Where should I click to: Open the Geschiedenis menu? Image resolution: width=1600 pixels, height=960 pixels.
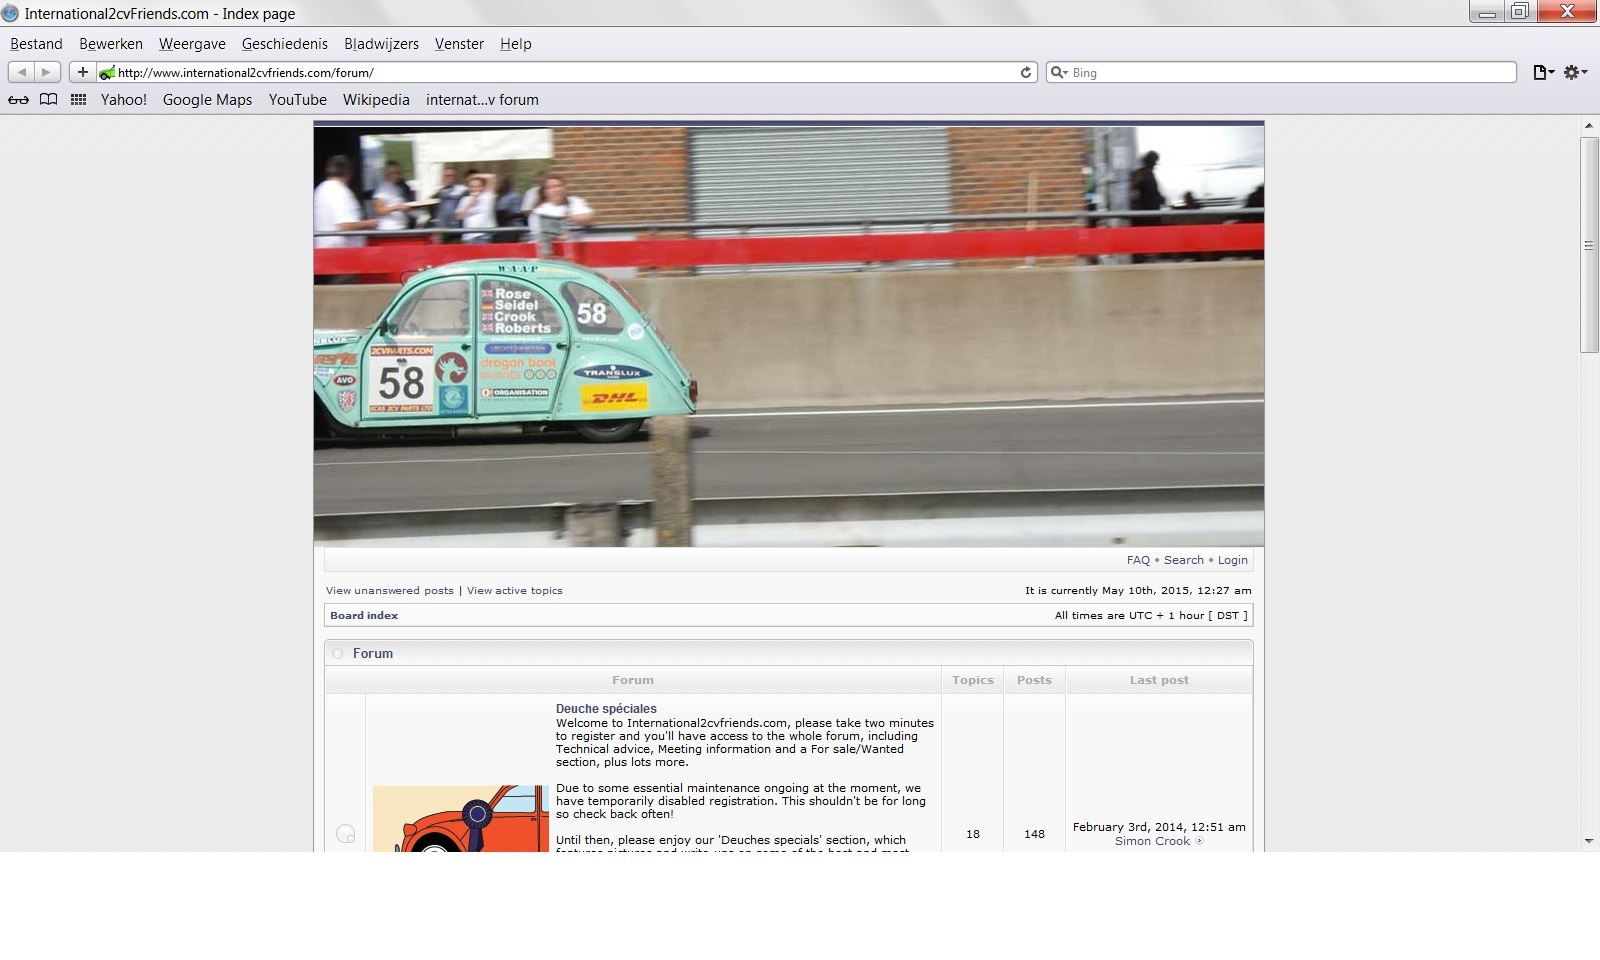(284, 44)
